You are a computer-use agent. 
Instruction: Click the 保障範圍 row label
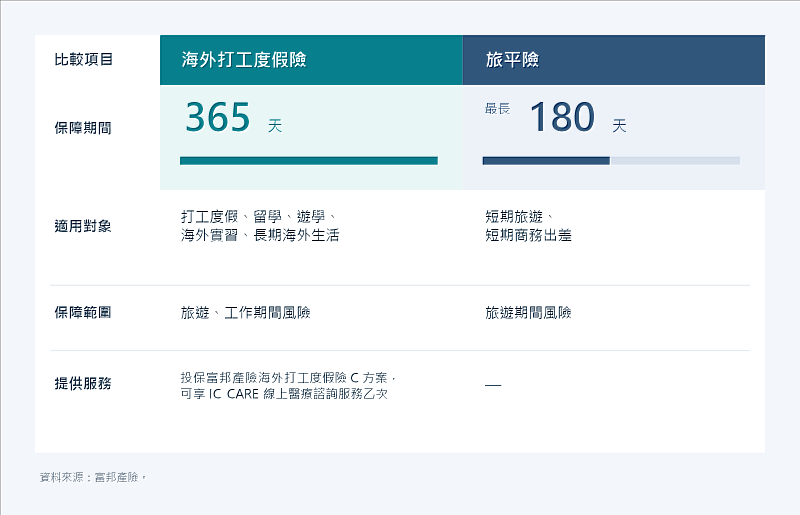83,312
